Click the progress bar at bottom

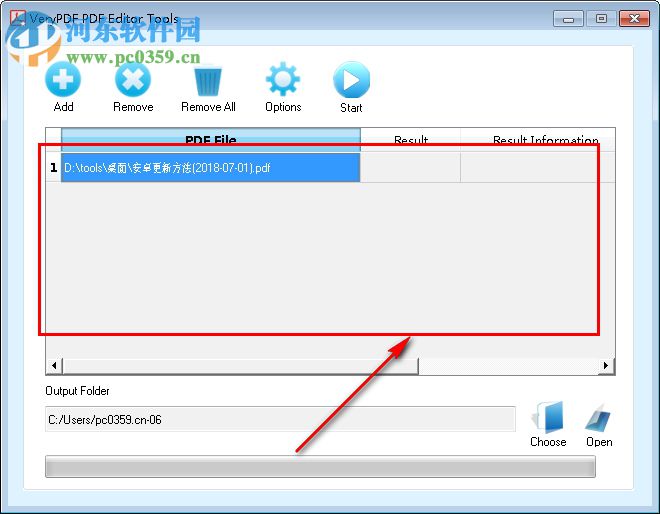click(x=320, y=466)
